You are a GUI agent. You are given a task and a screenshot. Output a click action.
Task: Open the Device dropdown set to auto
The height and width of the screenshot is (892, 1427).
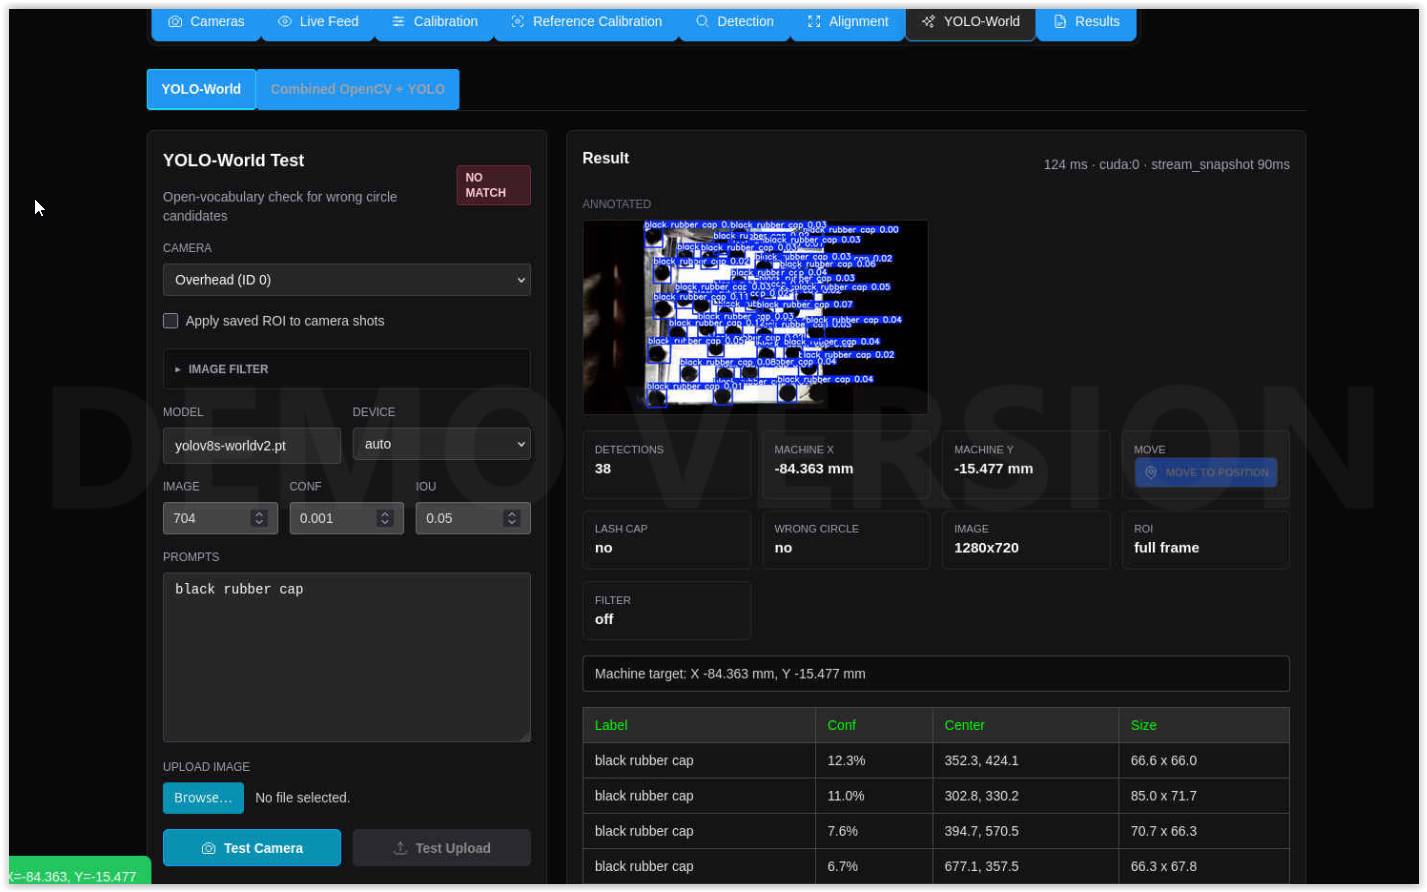(442, 444)
